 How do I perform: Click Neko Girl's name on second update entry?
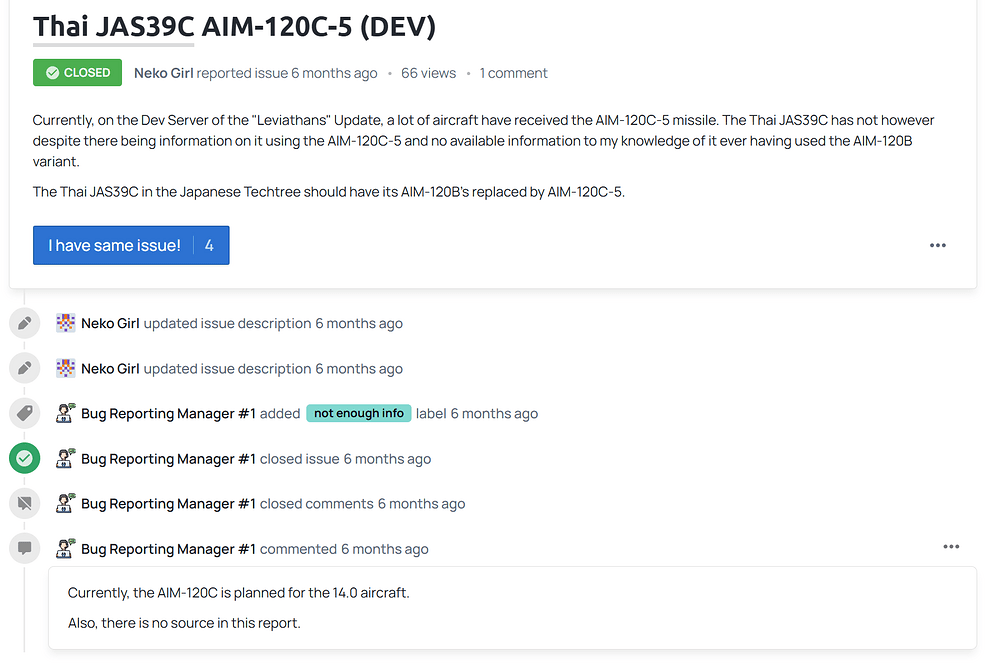click(110, 369)
